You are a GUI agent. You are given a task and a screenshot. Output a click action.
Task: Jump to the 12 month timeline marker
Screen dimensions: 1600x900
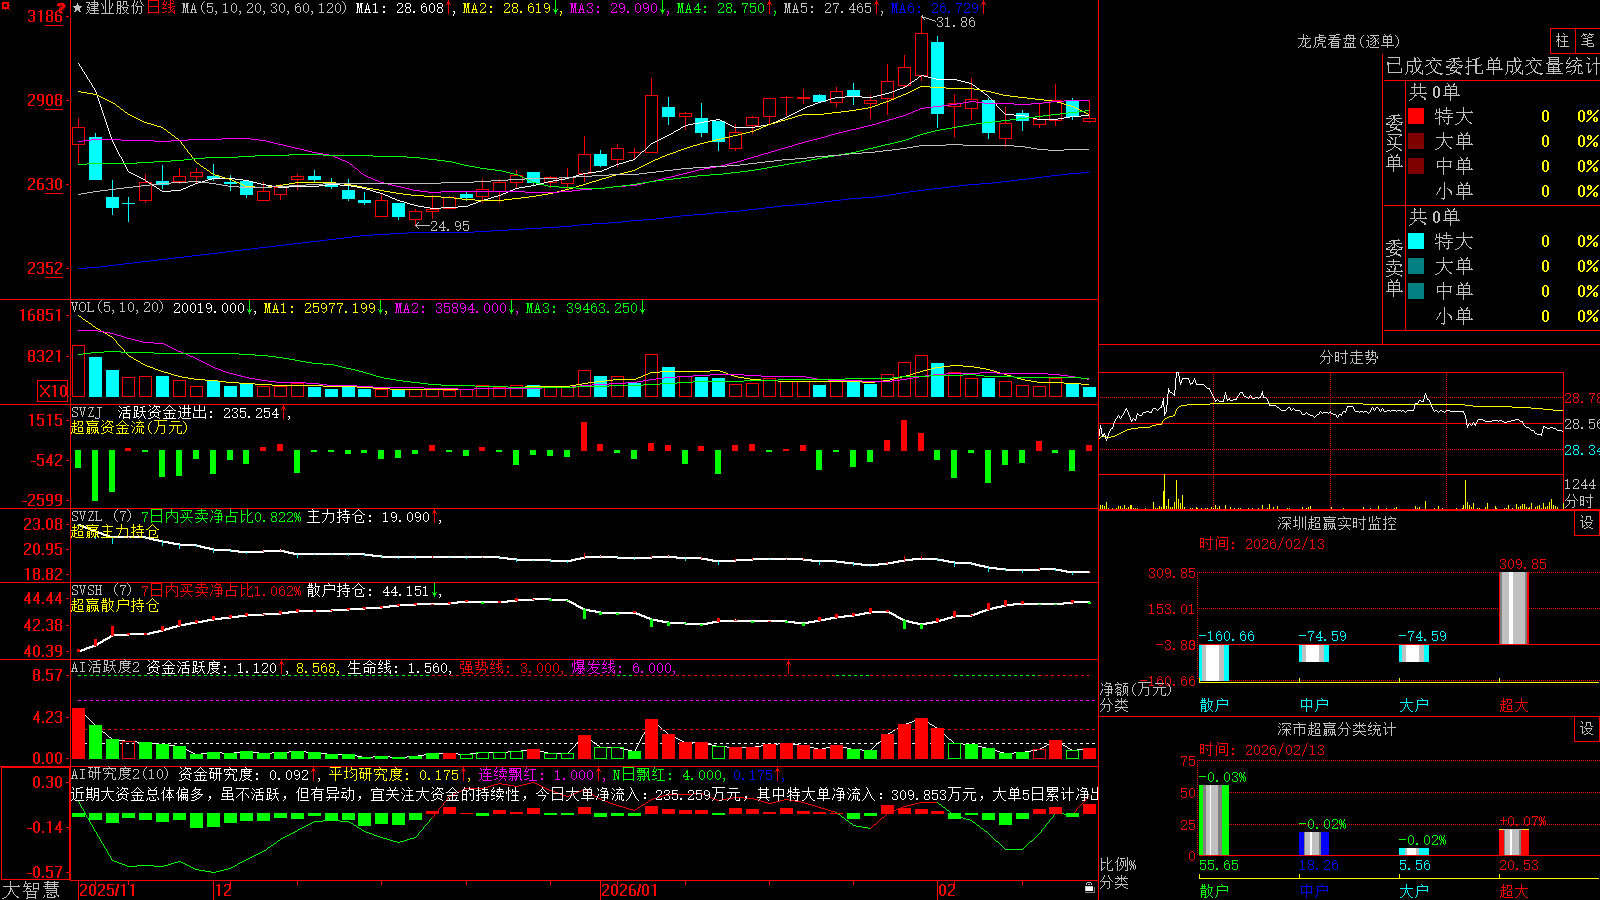[223, 890]
